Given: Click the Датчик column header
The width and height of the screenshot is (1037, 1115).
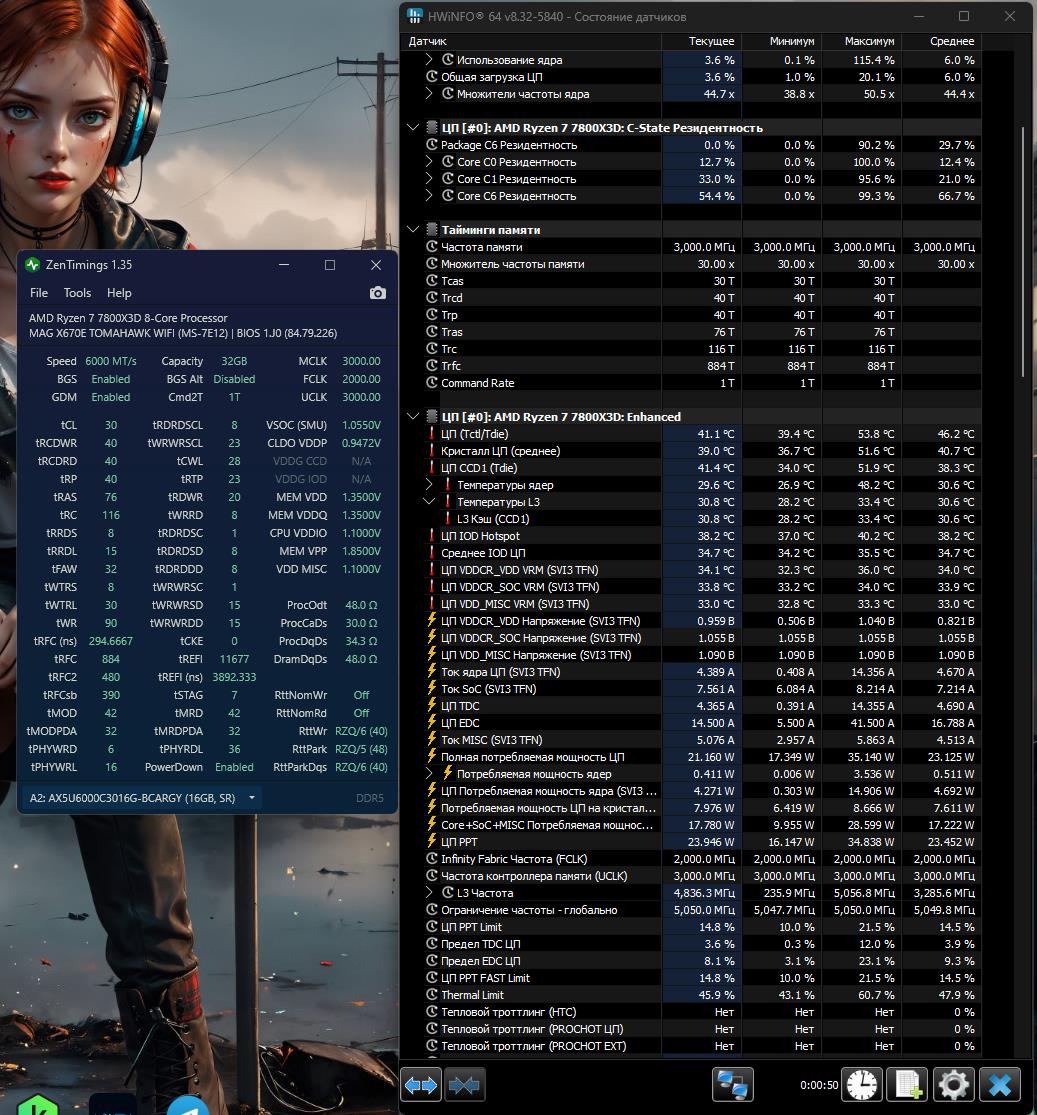Looking at the screenshot, I should pos(531,41).
